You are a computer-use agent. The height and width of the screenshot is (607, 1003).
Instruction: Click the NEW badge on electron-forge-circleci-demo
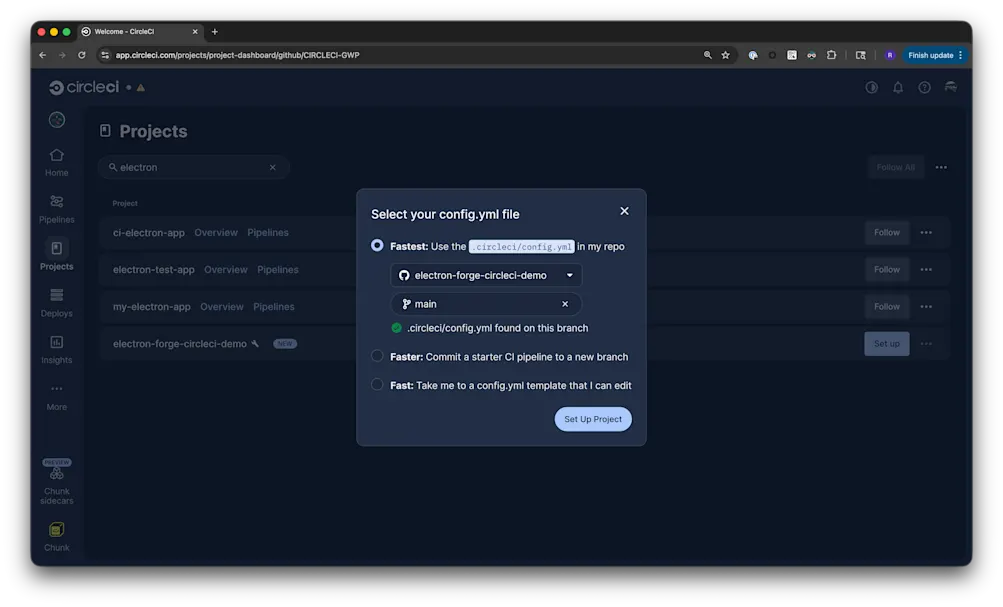coord(285,344)
